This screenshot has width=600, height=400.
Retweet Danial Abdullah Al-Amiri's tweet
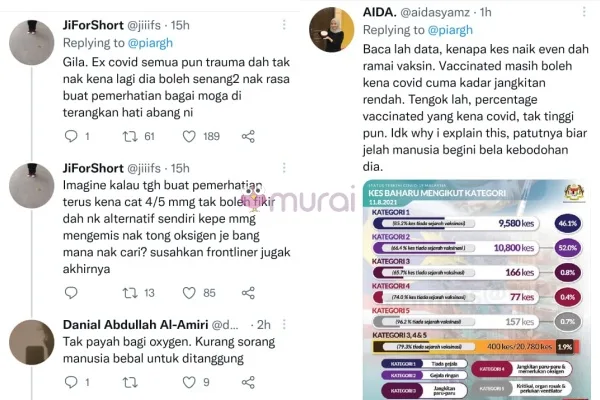coord(130,382)
